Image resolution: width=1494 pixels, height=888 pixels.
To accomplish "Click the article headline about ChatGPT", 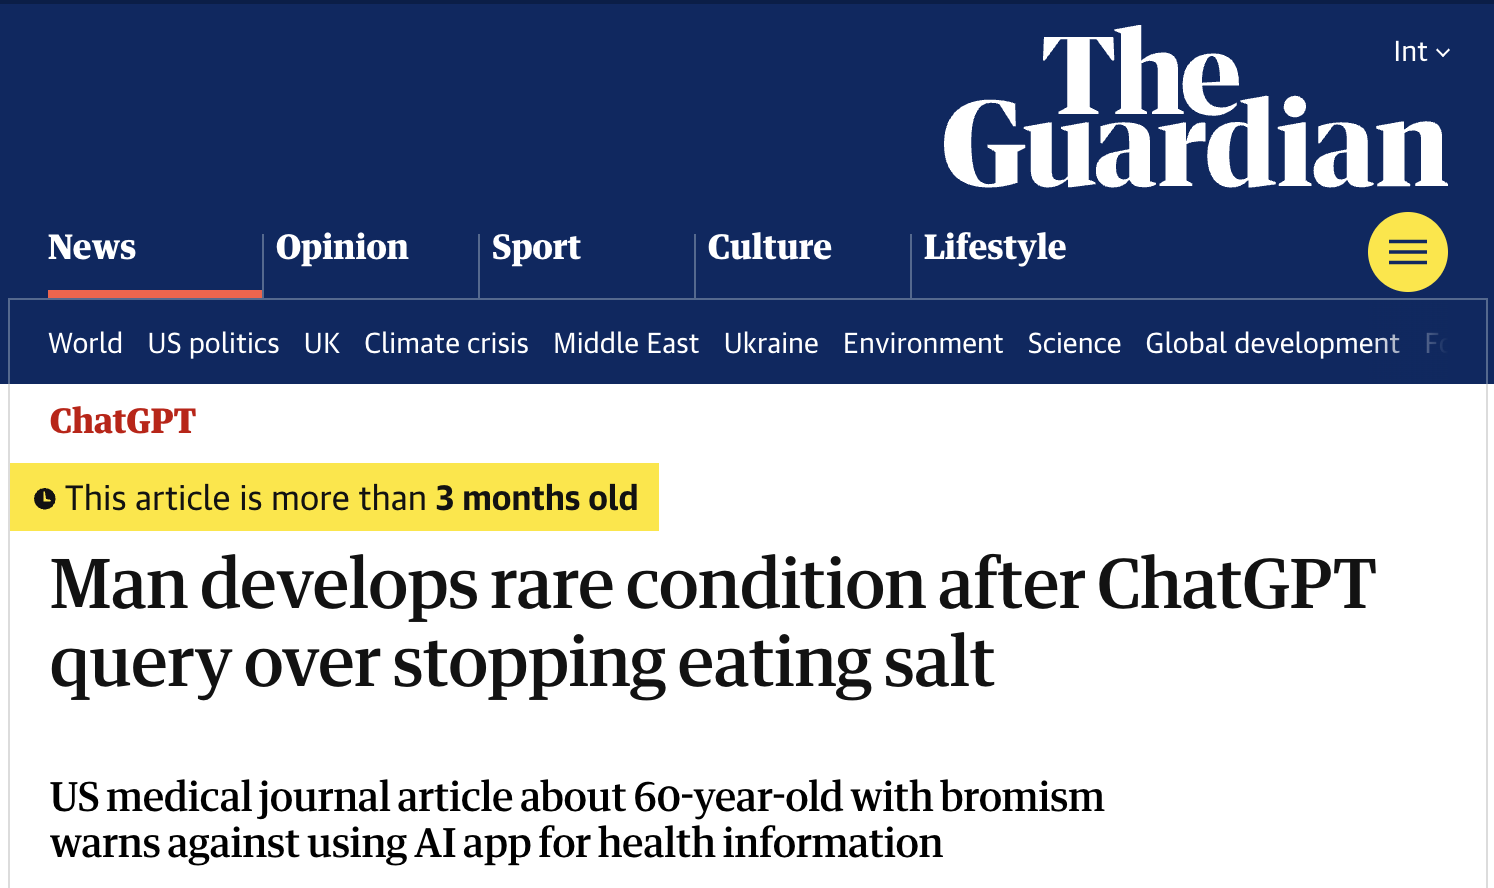I will click(712, 623).
